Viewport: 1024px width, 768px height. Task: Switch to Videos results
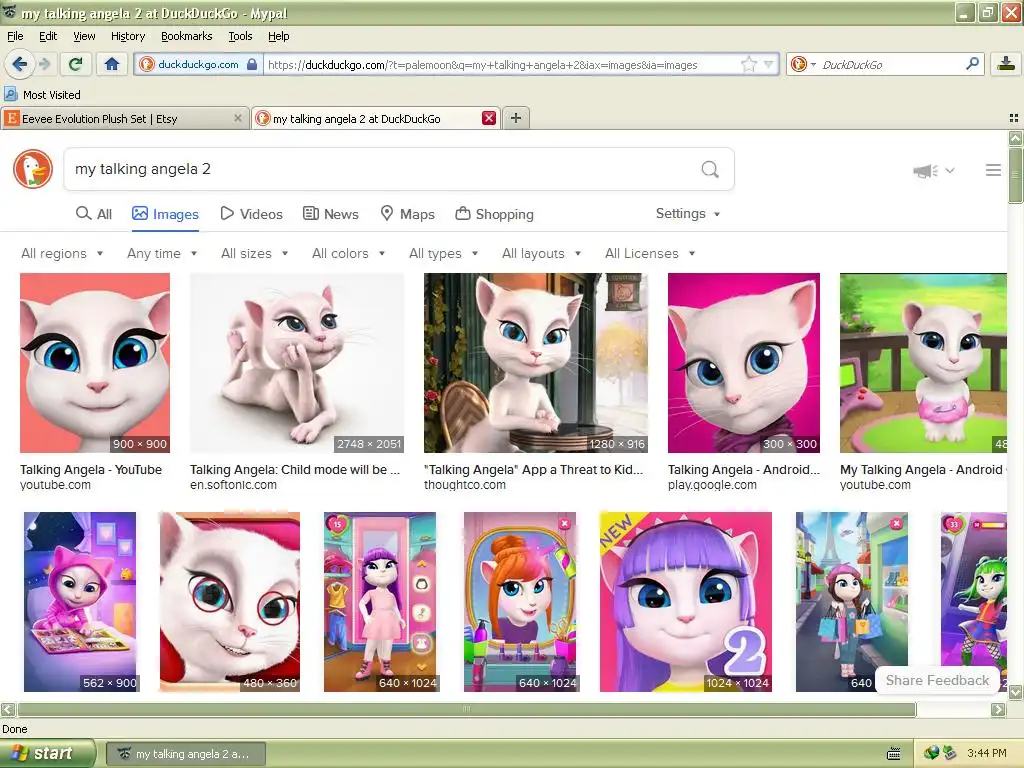(251, 214)
